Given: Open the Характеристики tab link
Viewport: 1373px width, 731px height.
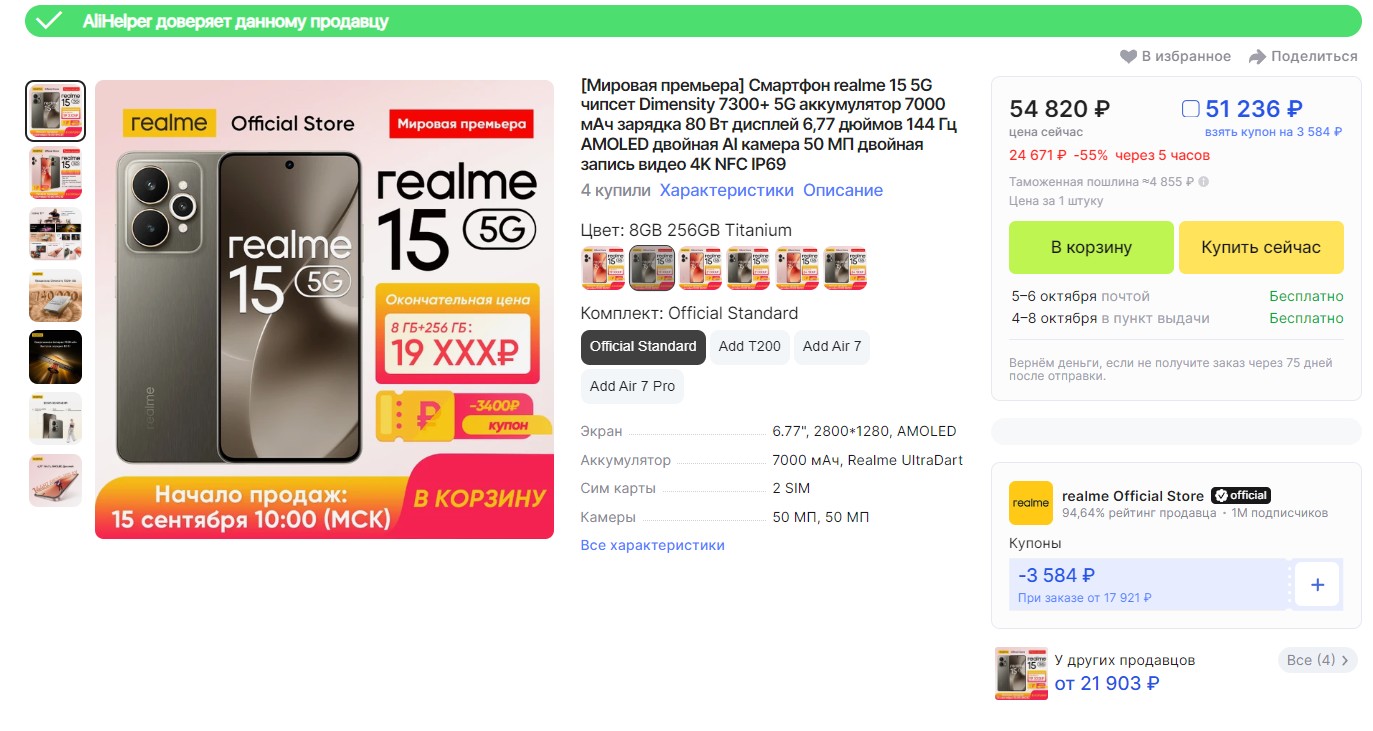Looking at the screenshot, I should [x=726, y=191].
